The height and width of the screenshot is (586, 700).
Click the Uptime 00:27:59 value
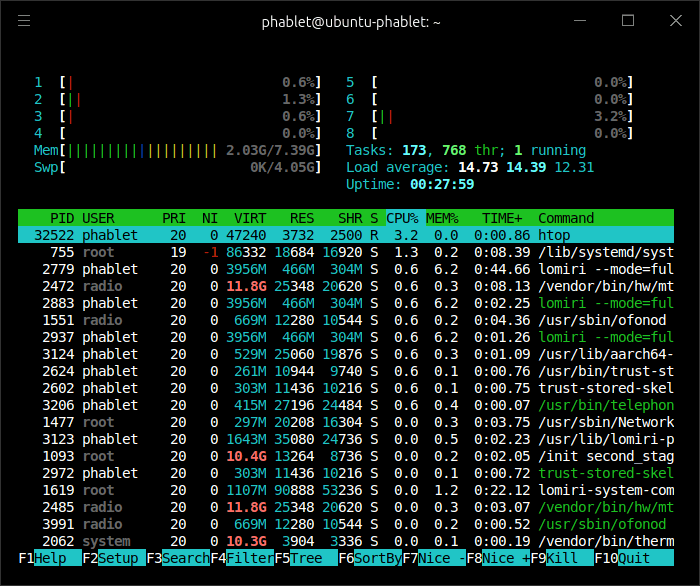tap(442, 184)
